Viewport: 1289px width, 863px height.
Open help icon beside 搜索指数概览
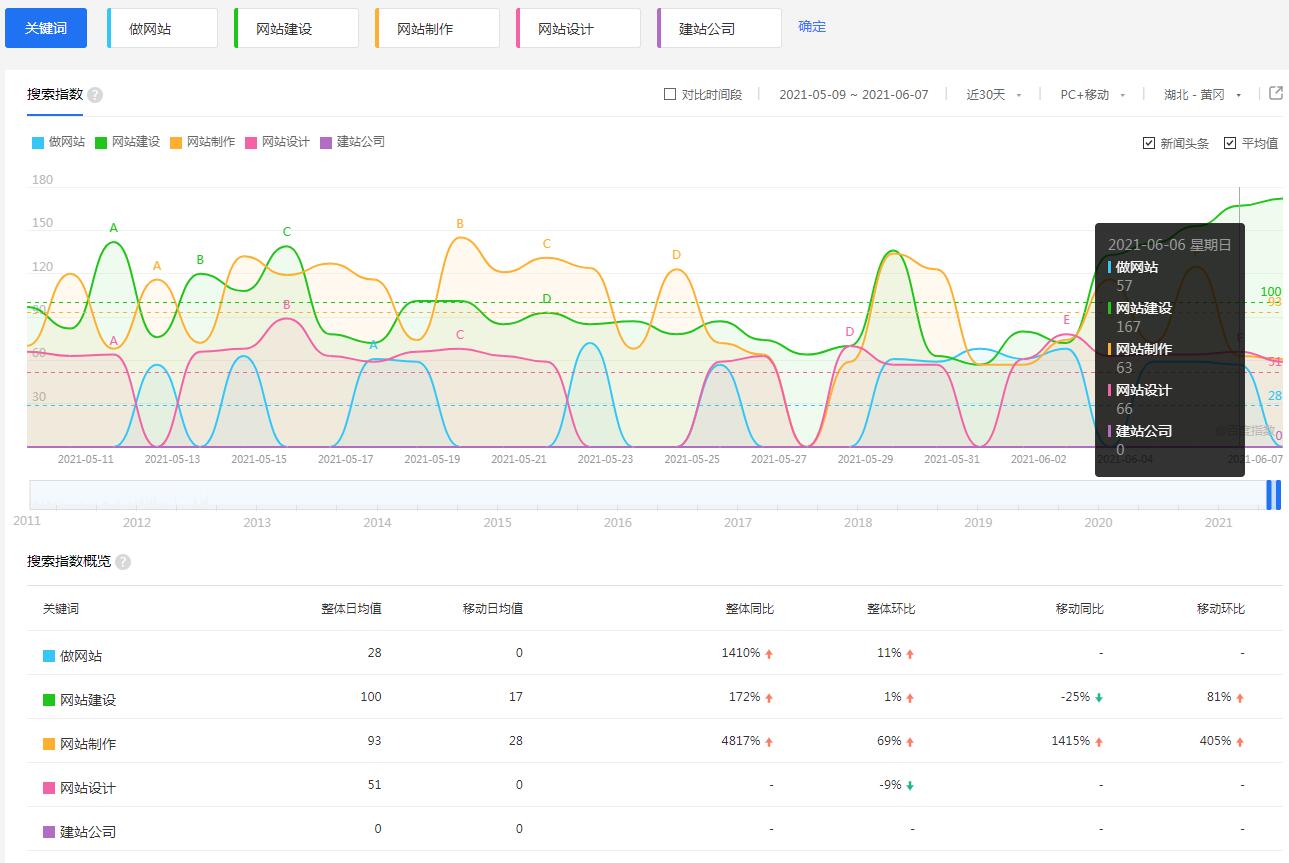pyautogui.click(x=123, y=562)
